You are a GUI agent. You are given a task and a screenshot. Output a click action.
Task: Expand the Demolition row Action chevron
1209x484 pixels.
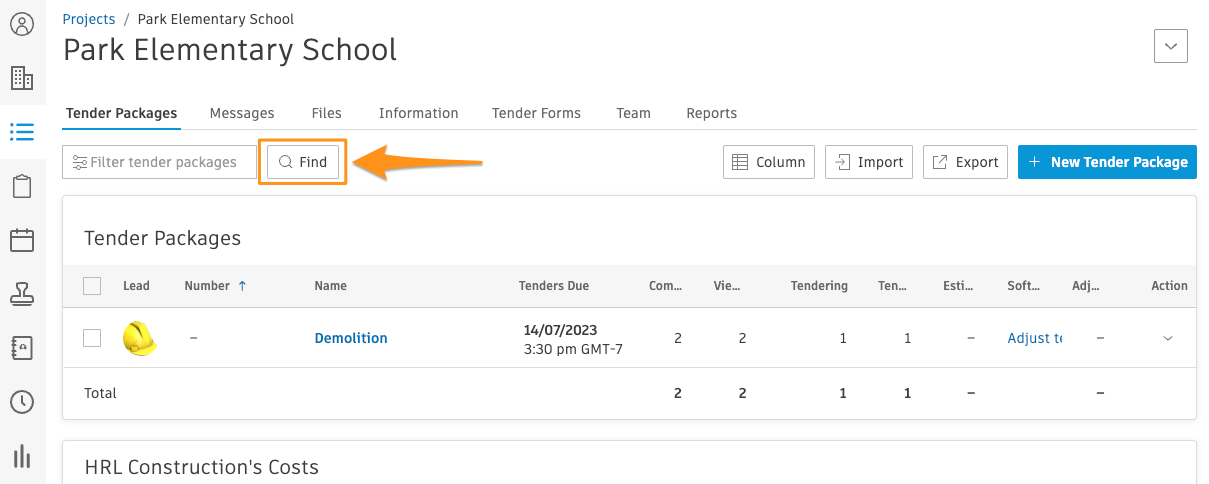pos(1168,339)
